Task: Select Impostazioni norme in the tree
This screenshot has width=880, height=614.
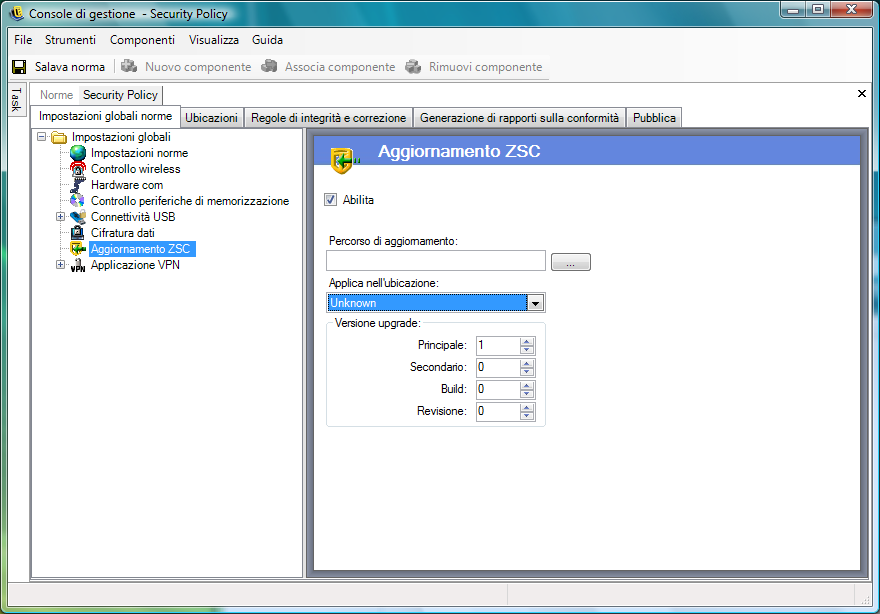Action: 139,153
